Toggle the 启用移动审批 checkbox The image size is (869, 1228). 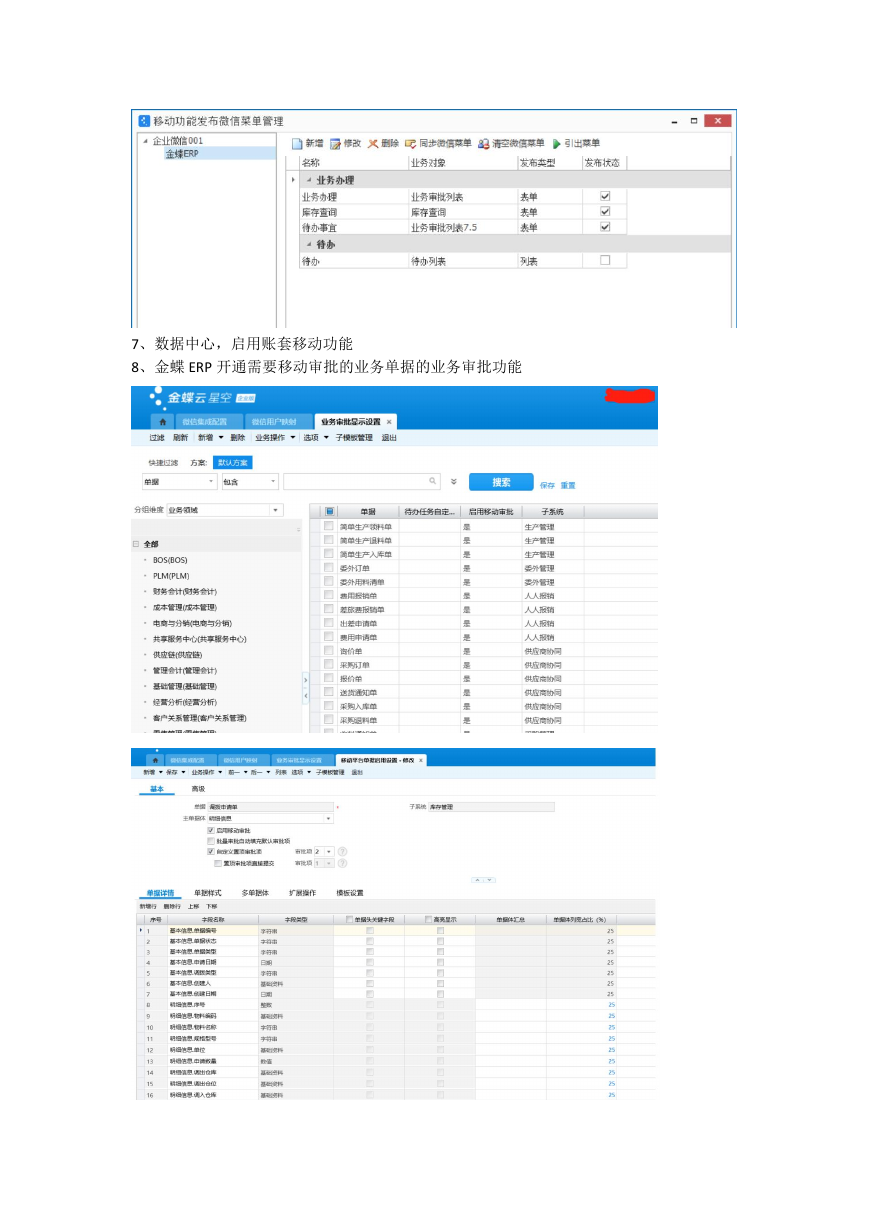tap(210, 830)
